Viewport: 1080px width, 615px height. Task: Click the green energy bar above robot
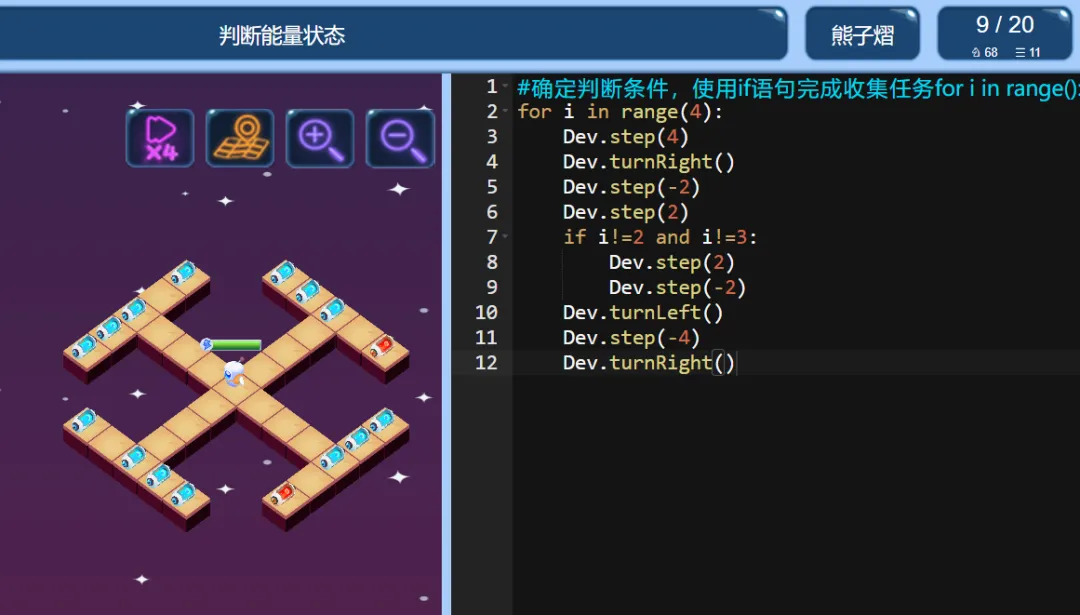click(236, 345)
